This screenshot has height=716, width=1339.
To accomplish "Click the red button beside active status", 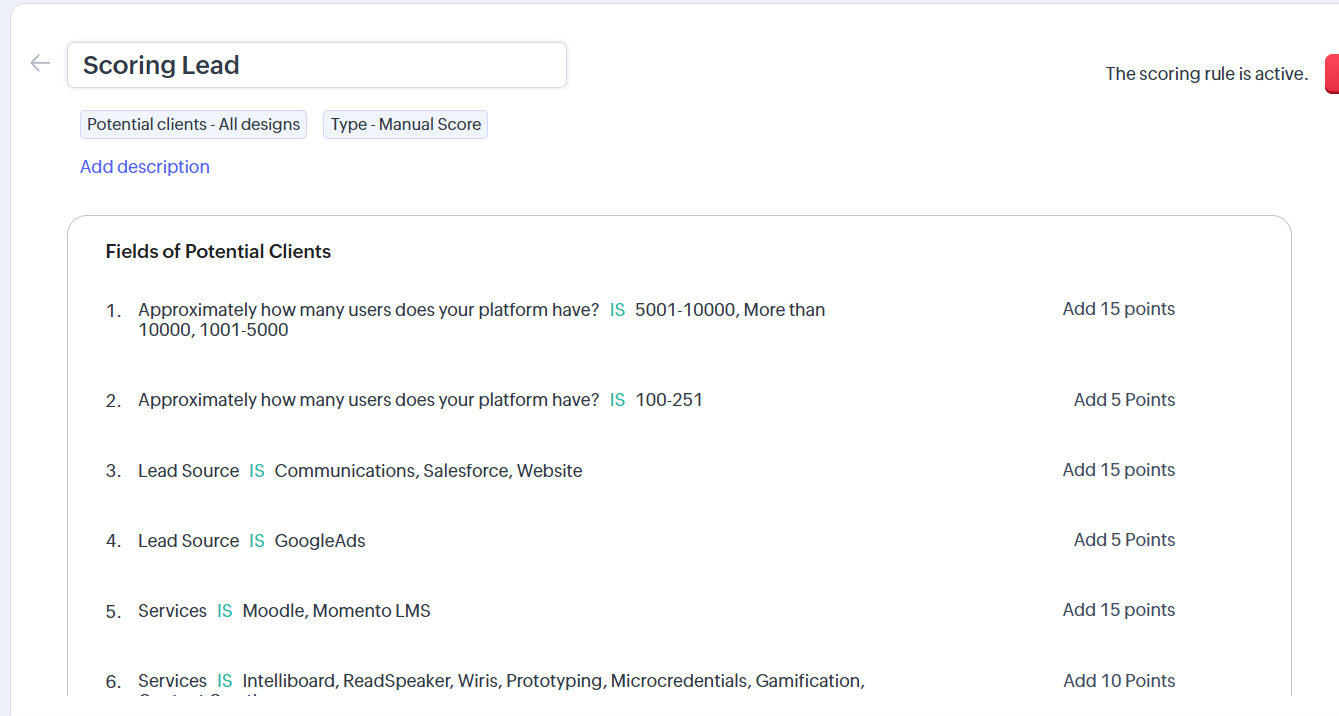I will point(1331,74).
